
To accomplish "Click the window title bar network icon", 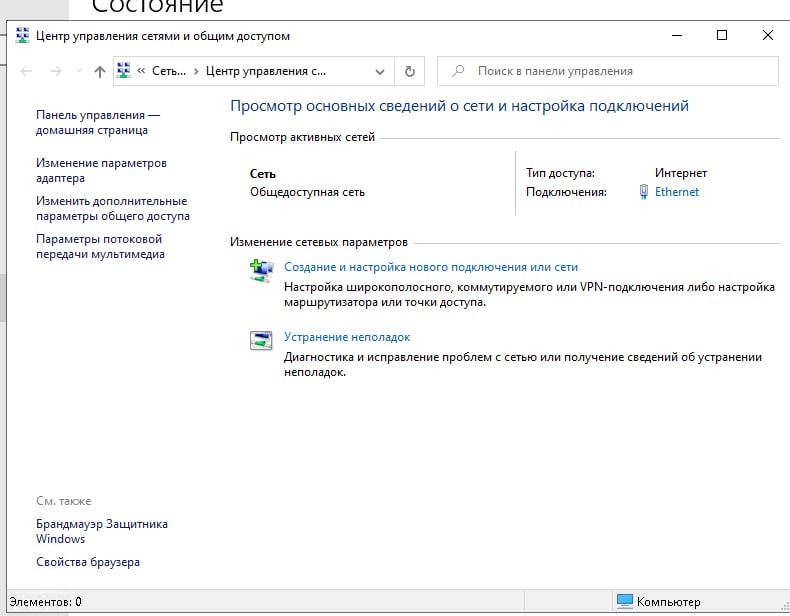I will (x=22, y=36).
